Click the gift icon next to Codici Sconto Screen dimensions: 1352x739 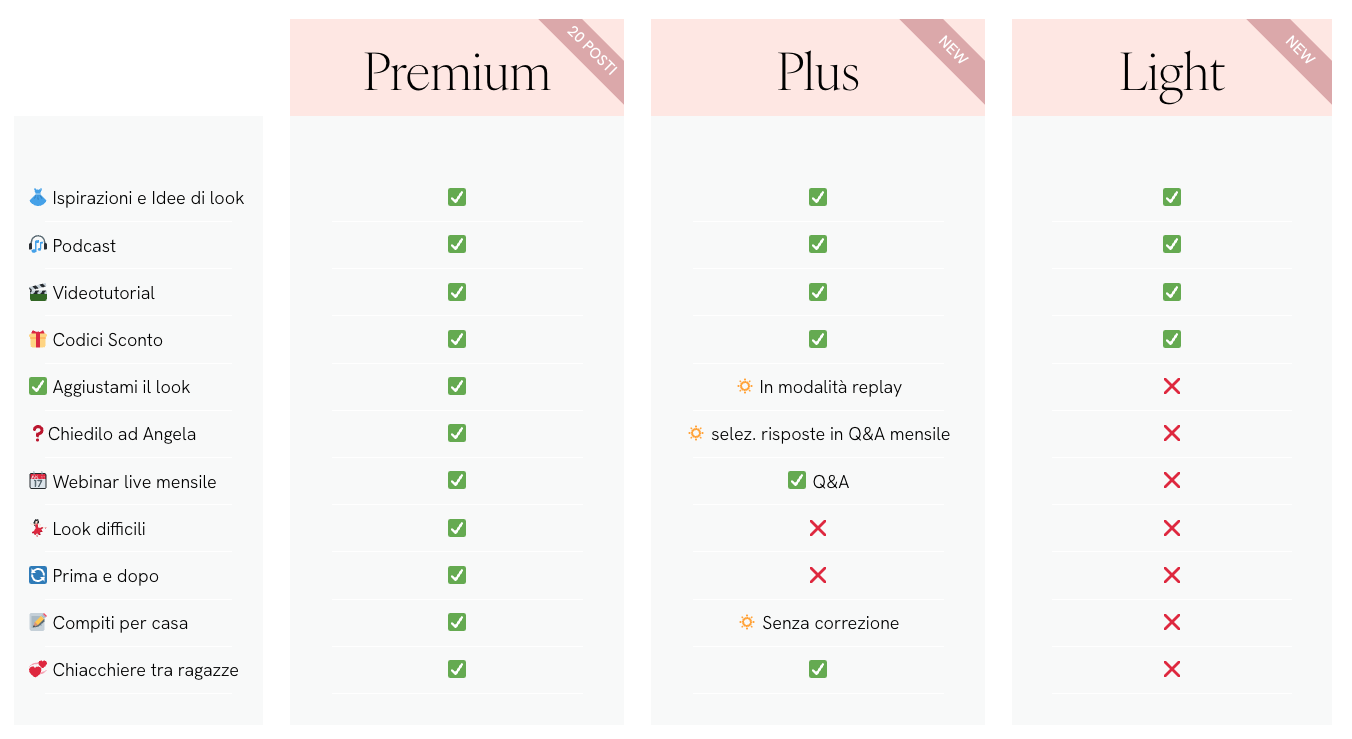point(38,340)
